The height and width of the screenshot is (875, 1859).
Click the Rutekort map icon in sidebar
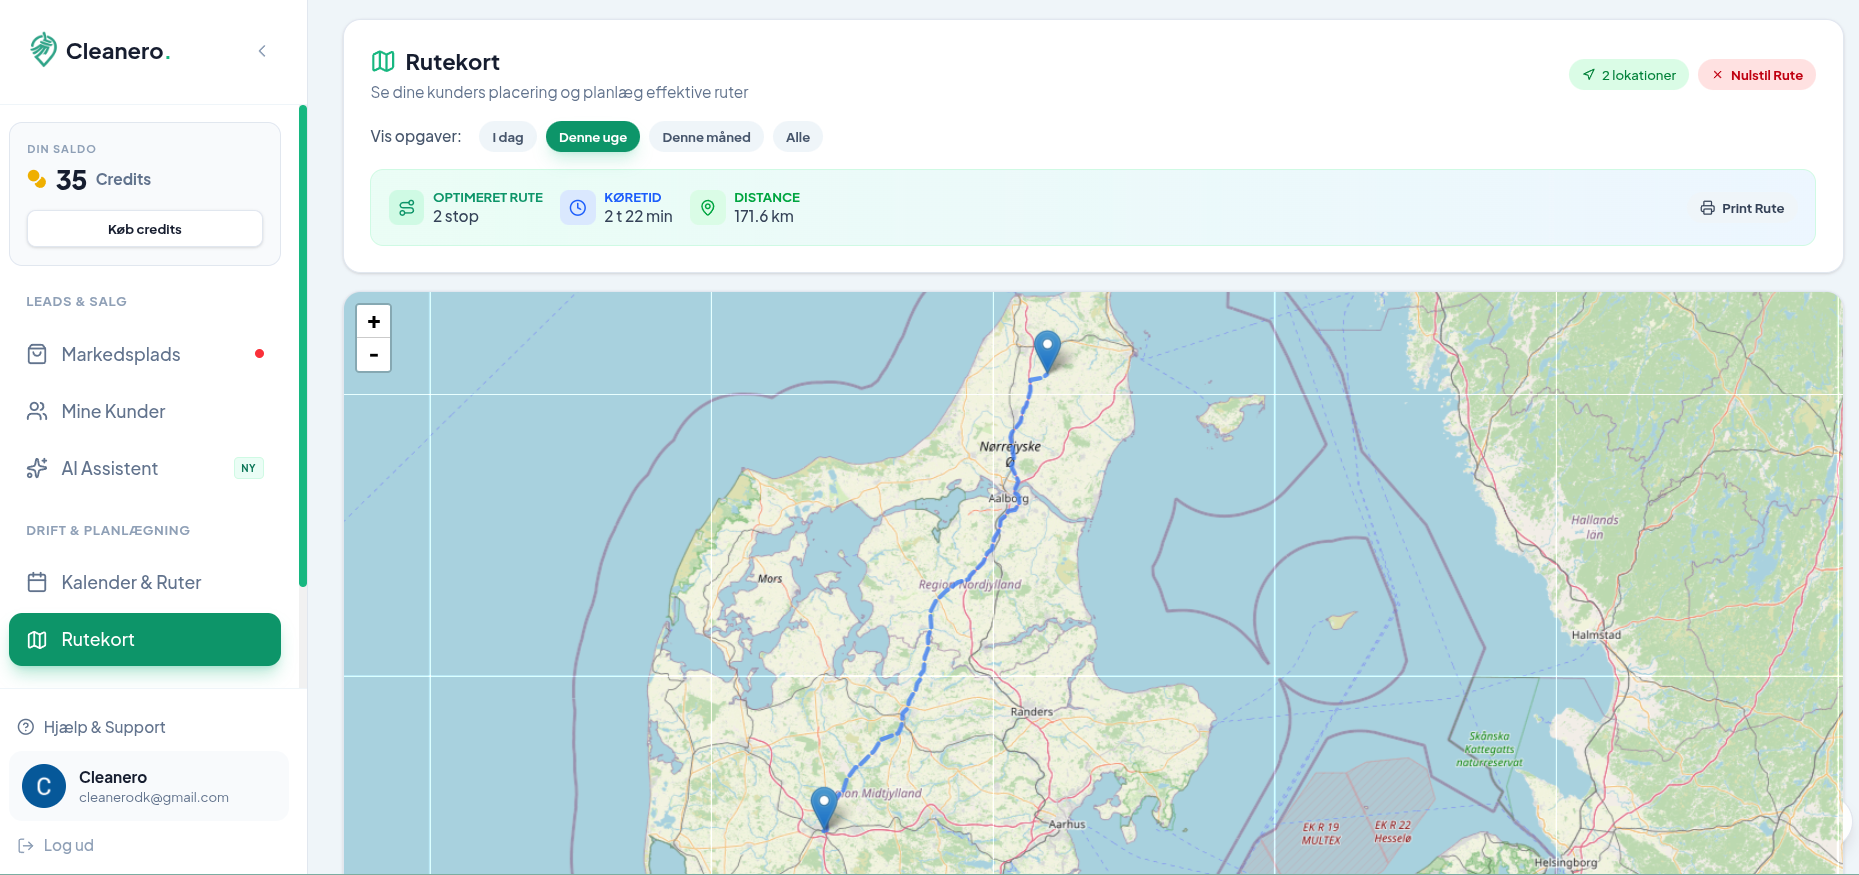[x=37, y=640]
